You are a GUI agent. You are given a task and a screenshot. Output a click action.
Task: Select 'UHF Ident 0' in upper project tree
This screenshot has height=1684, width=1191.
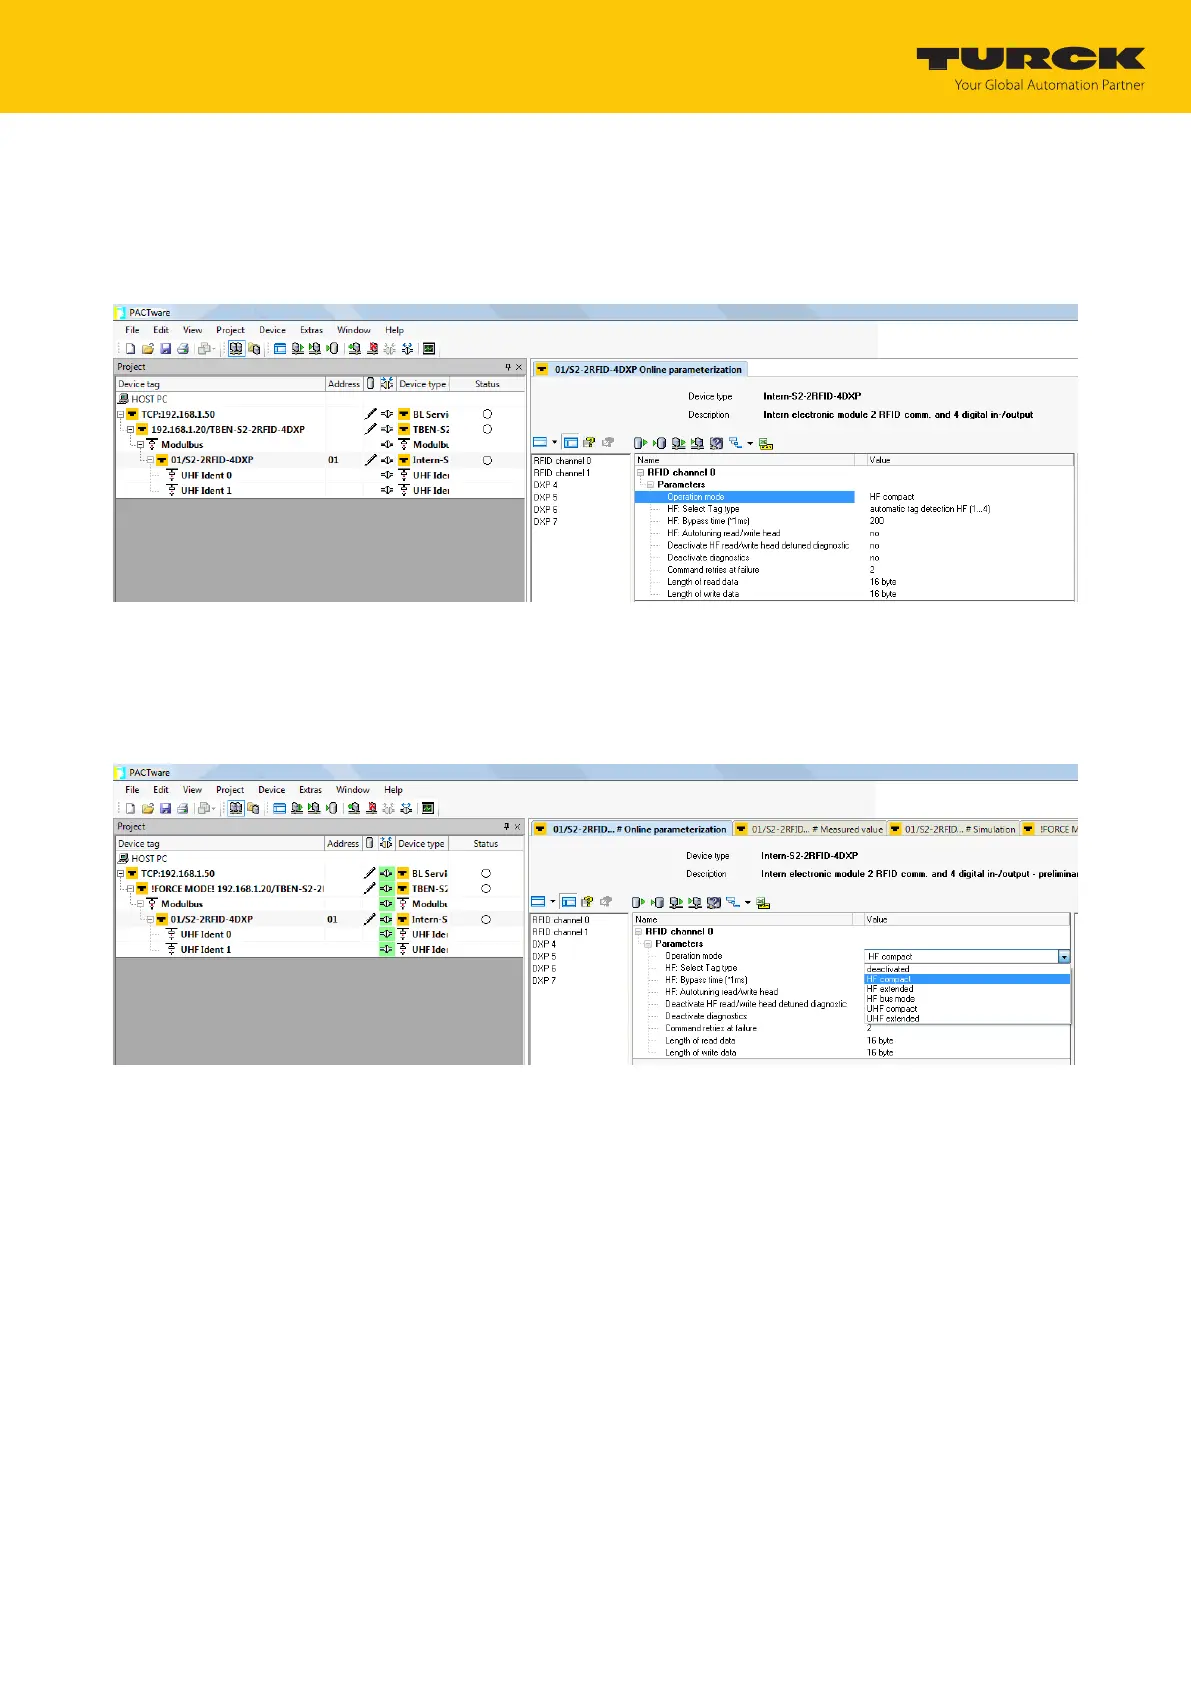coord(206,475)
